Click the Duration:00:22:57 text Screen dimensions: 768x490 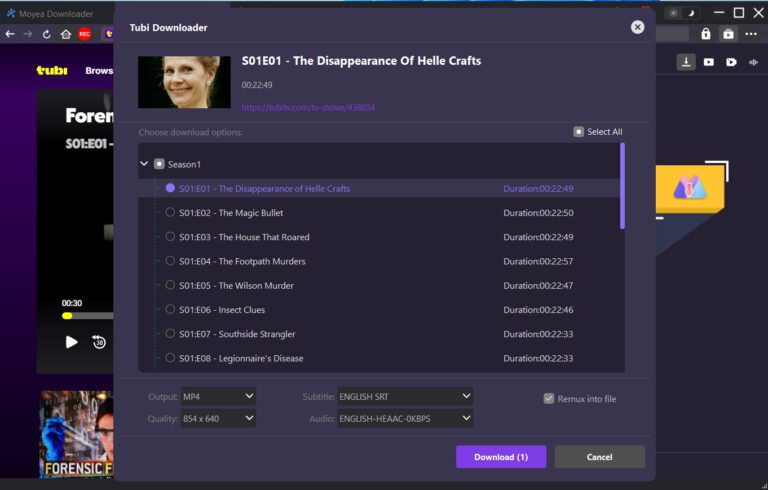(538, 261)
